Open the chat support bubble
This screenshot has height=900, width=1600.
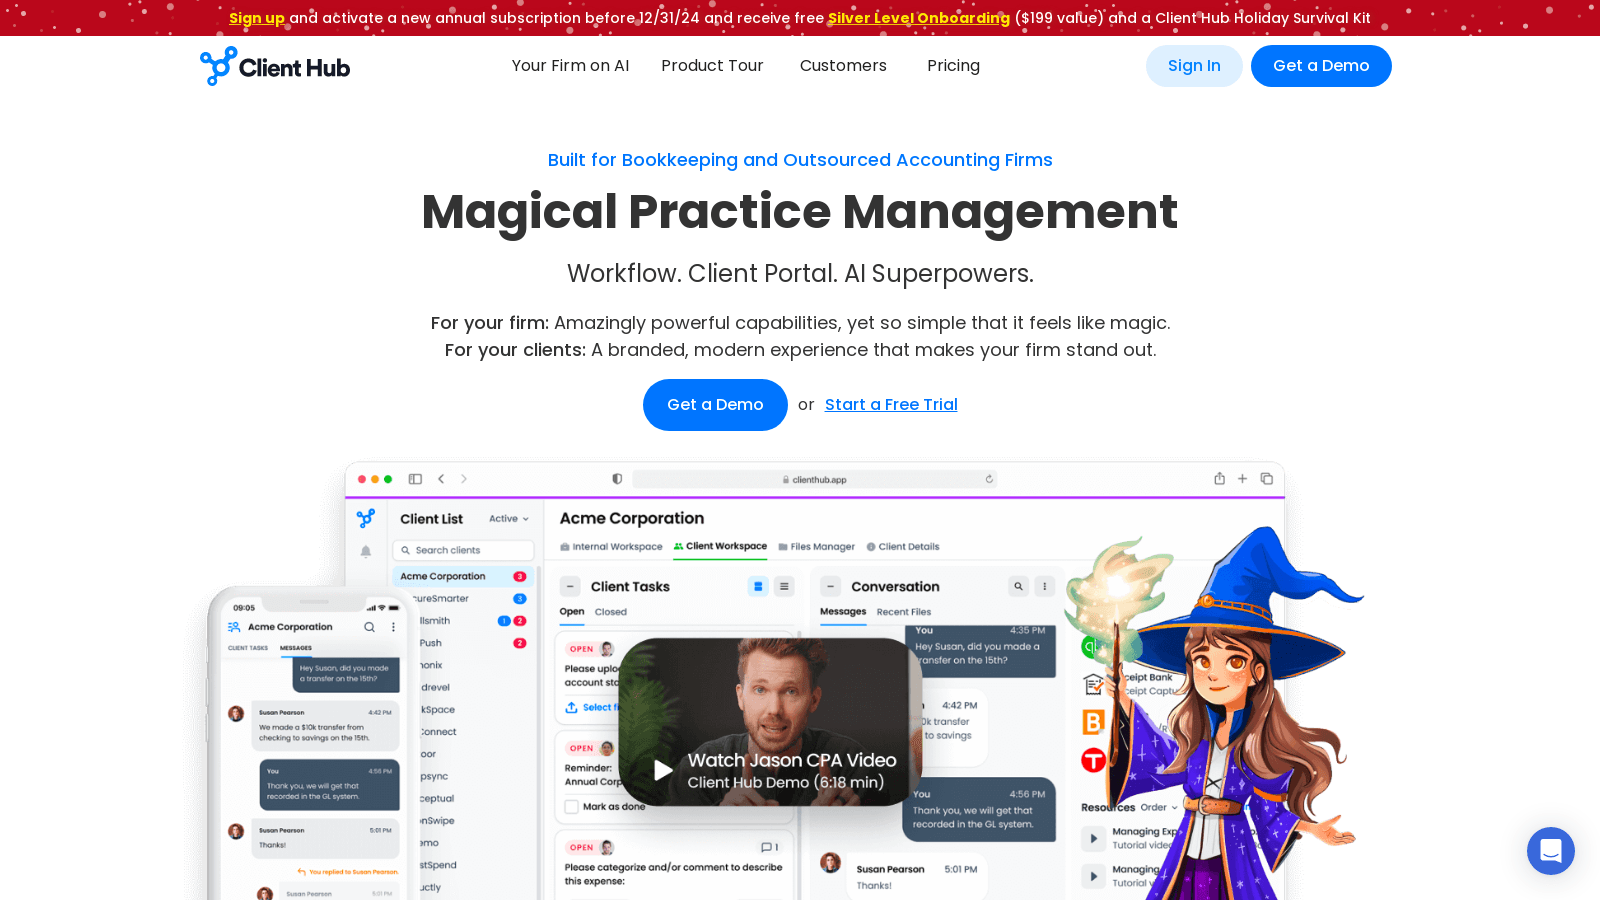coord(1551,851)
